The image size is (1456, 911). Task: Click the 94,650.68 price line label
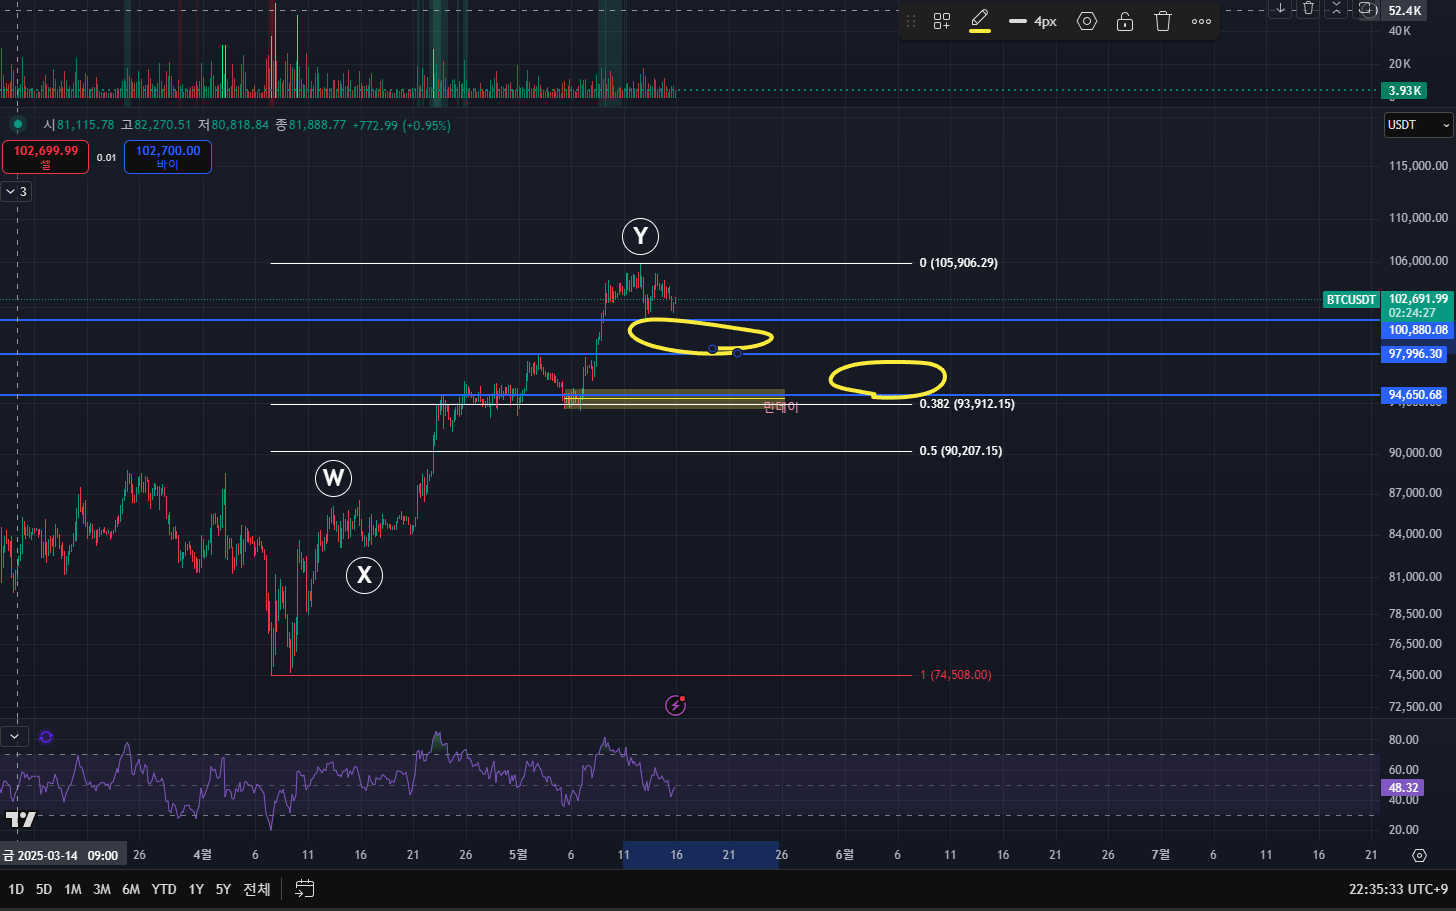coord(1414,395)
